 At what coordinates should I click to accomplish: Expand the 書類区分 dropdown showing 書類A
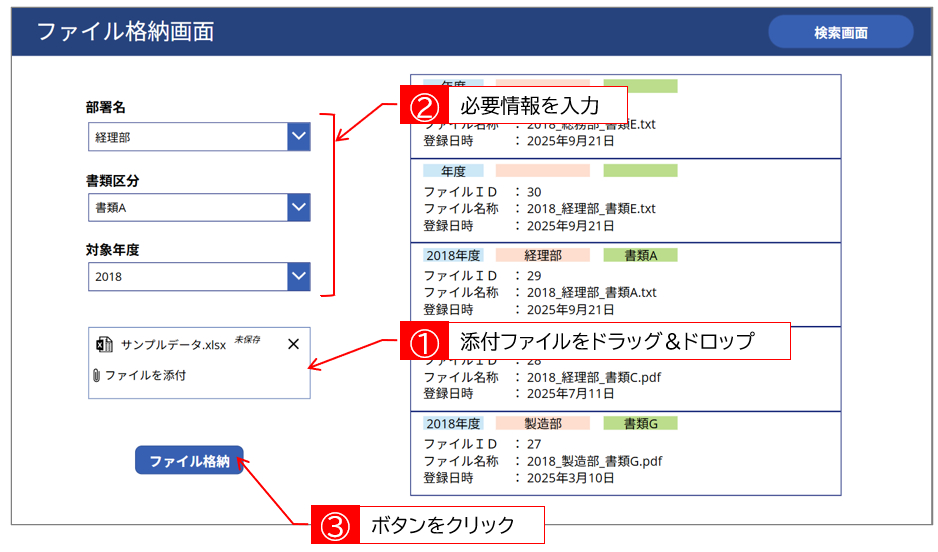tap(298, 207)
